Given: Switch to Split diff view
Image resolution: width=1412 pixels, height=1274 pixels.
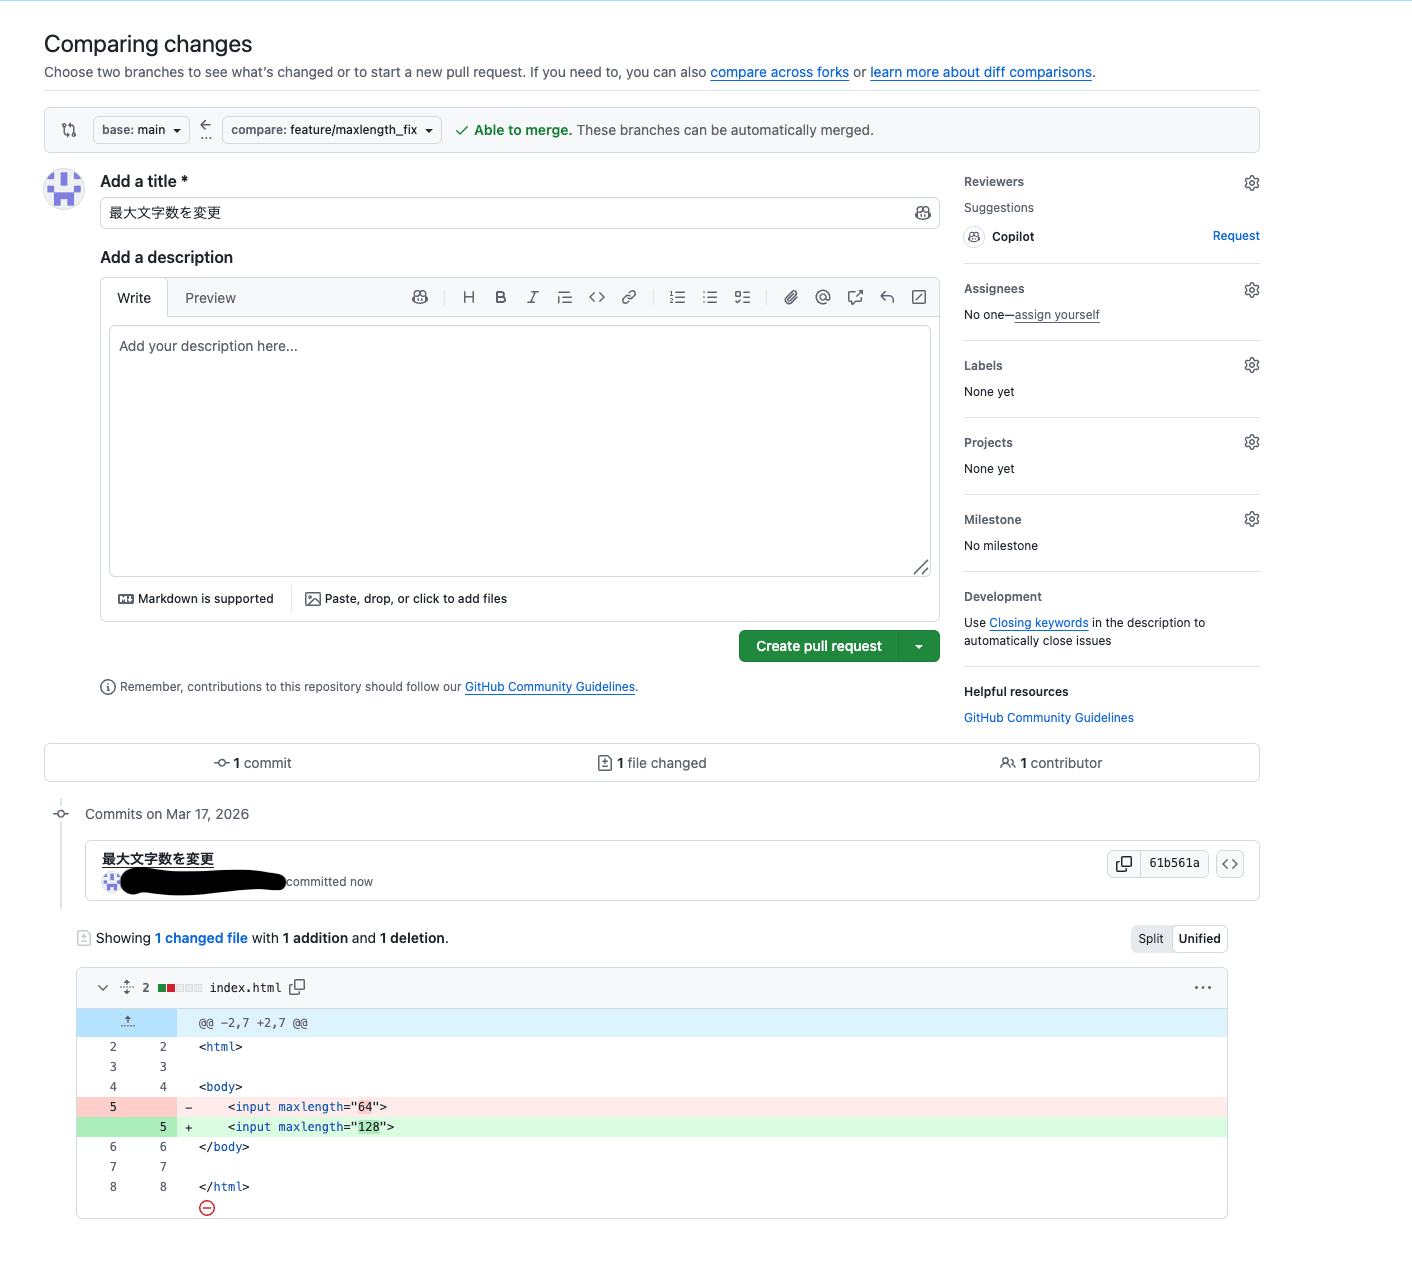Looking at the screenshot, I should click(1151, 939).
